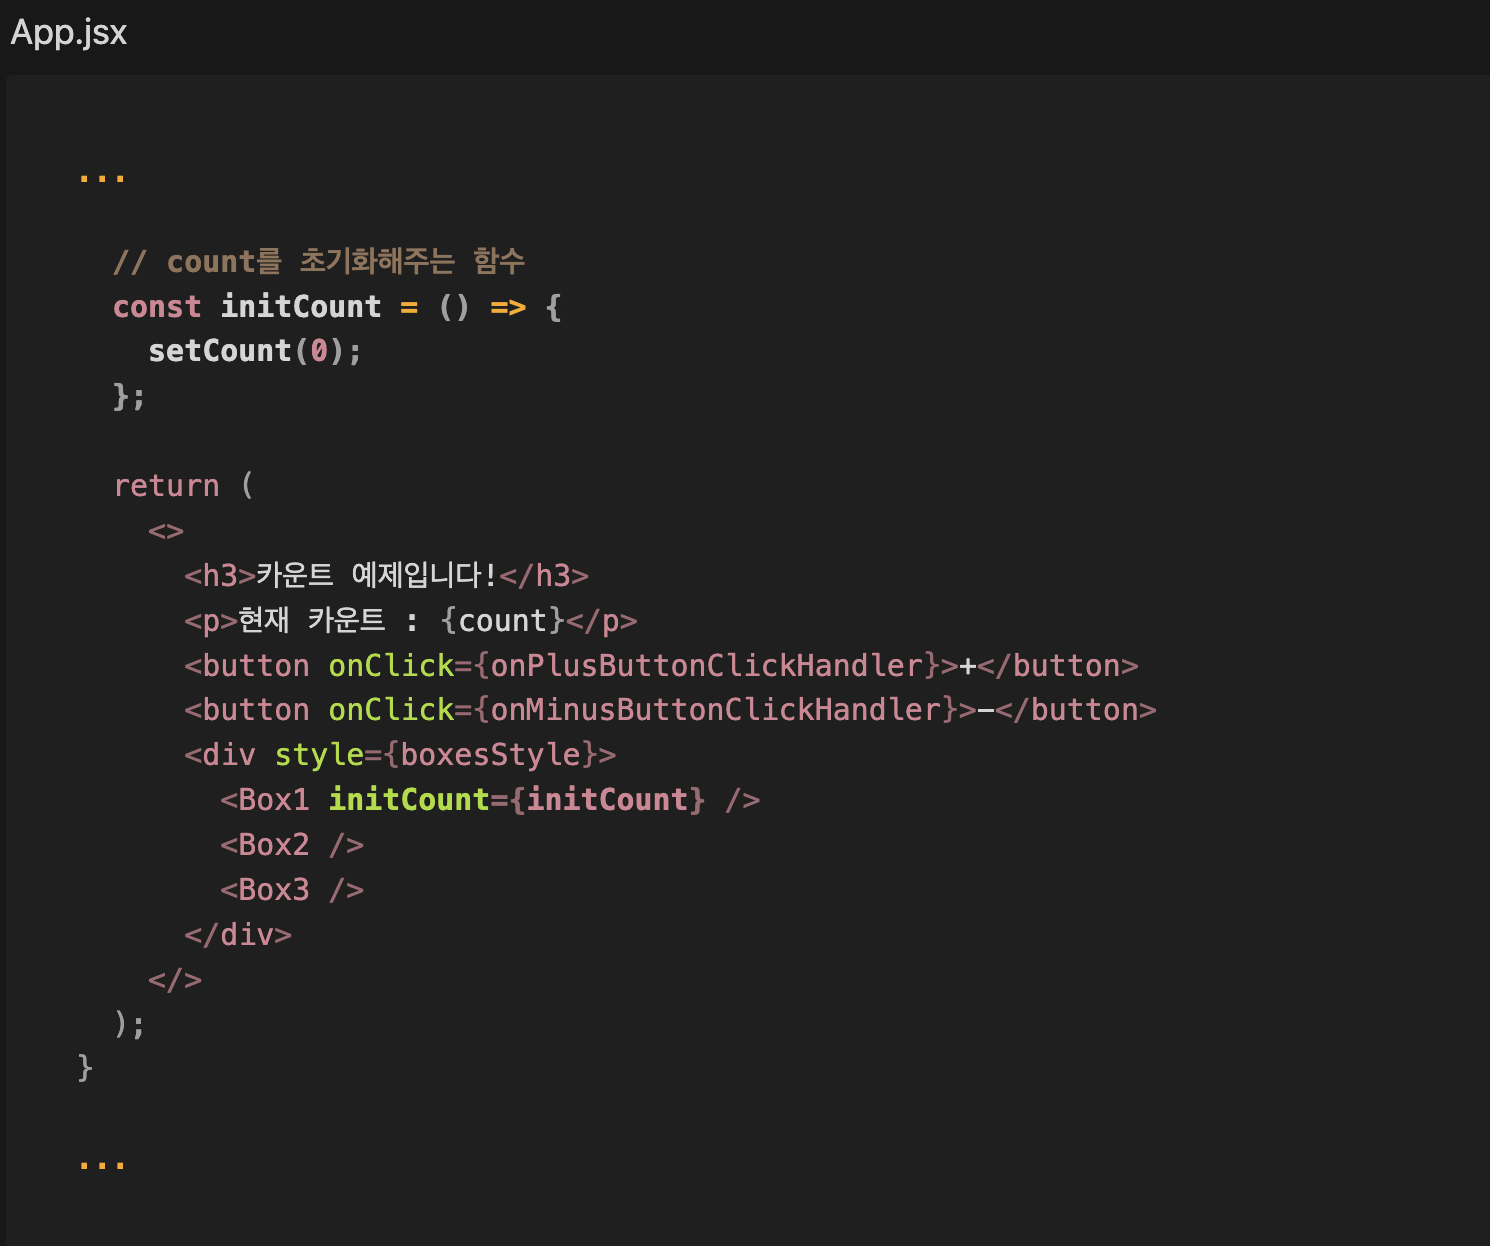Viewport: 1490px width, 1246px height.
Task: Click the closing '</div>' tag
Action: click(238, 935)
